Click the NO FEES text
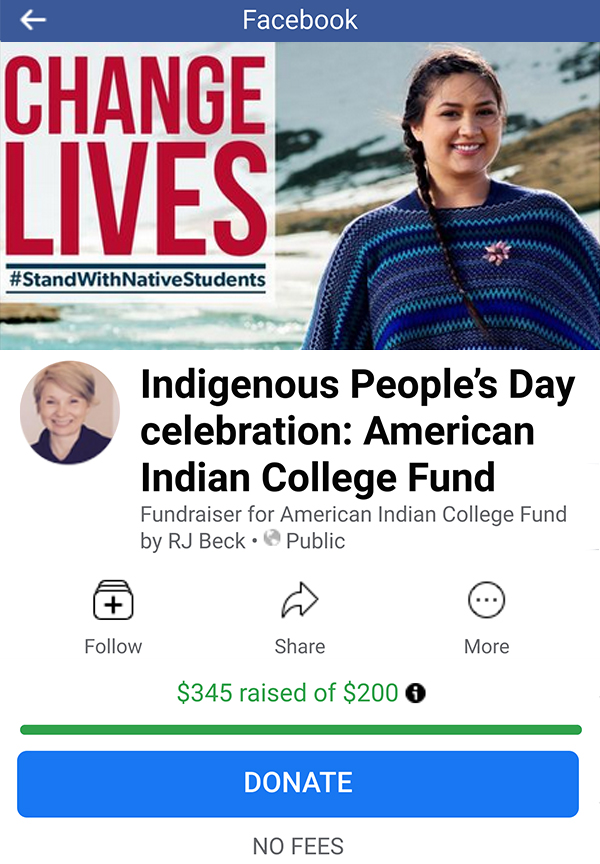Screen dimensions: 600x864 298,846
